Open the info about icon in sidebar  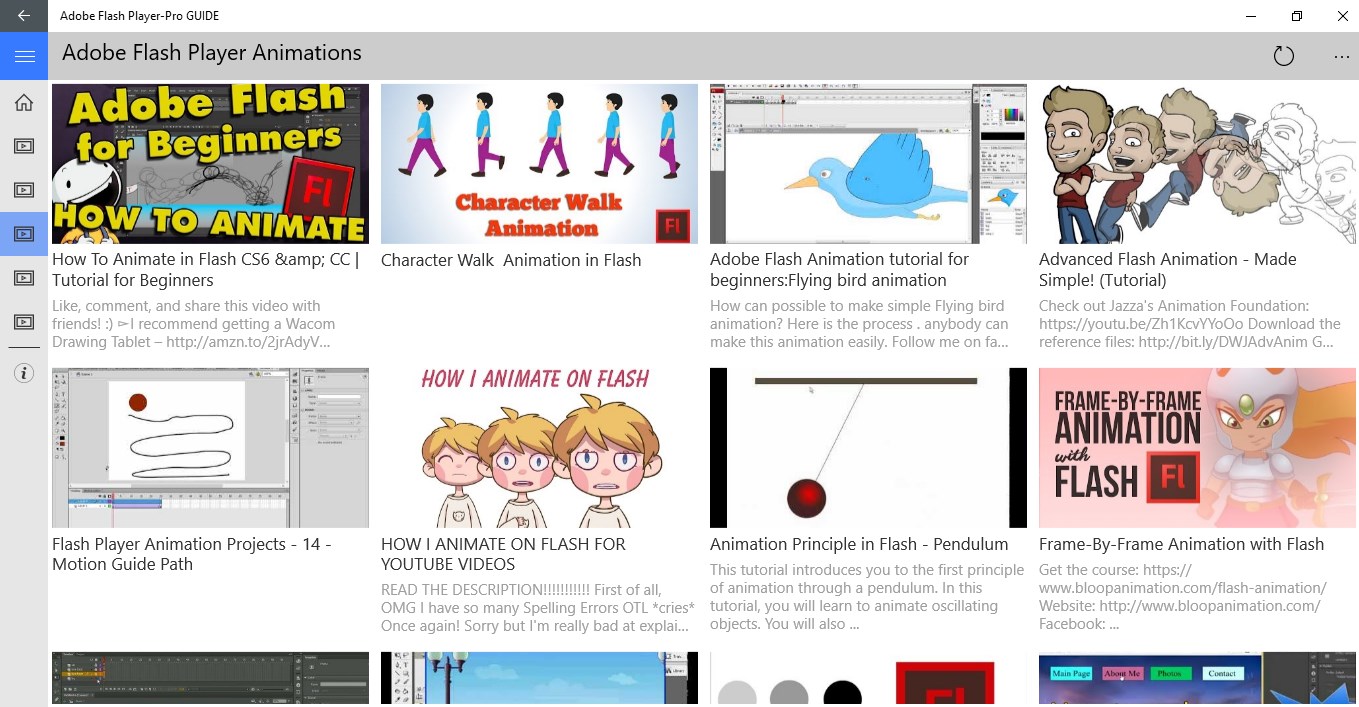tap(24, 373)
